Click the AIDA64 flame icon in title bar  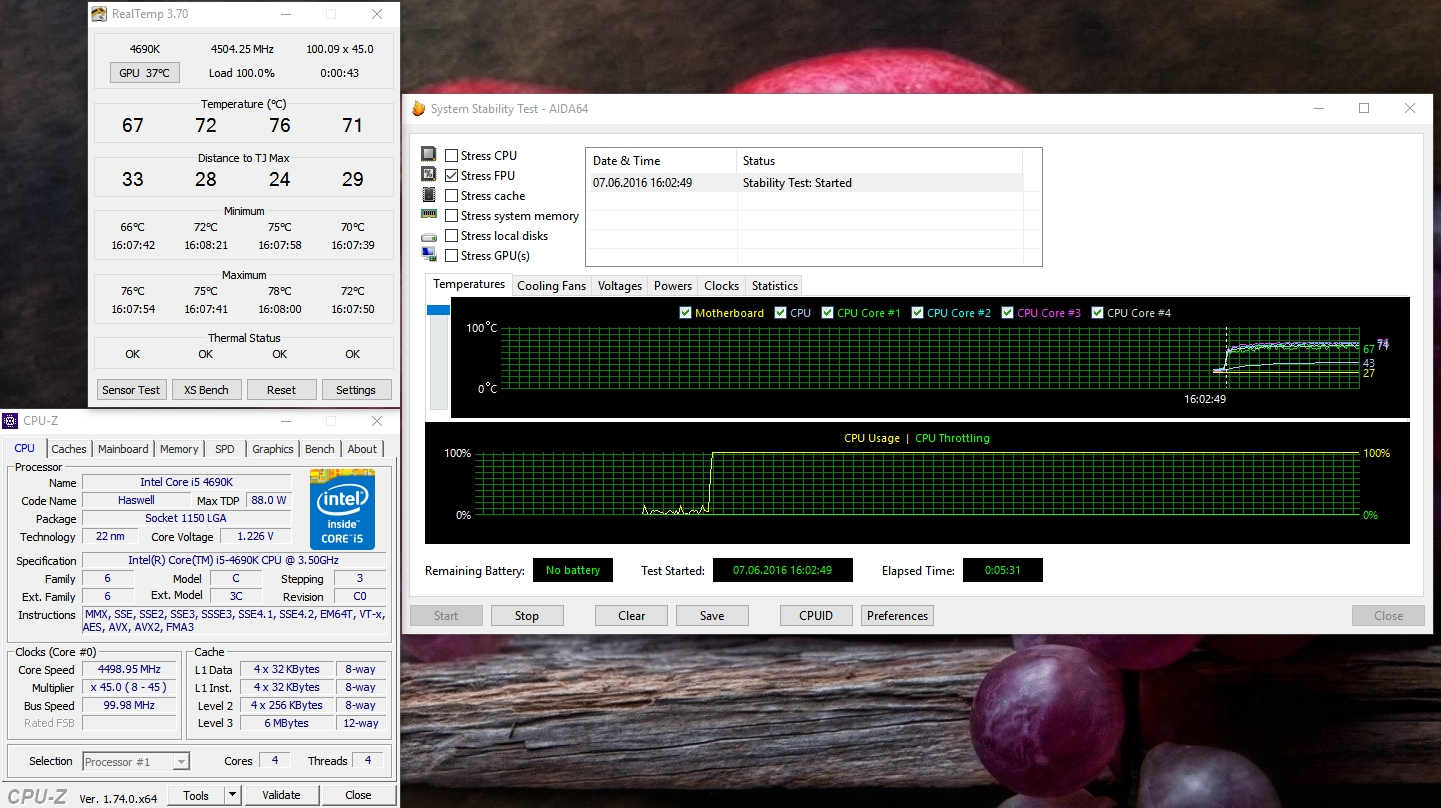pos(419,108)
